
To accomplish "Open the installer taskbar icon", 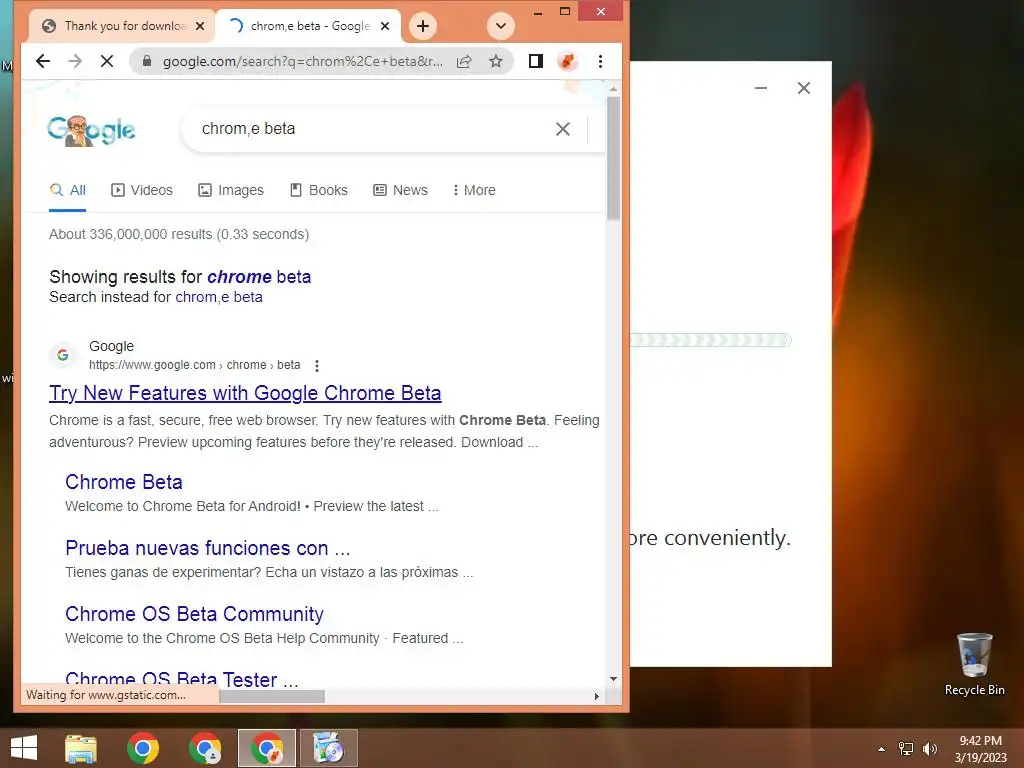I will point(329,748).
